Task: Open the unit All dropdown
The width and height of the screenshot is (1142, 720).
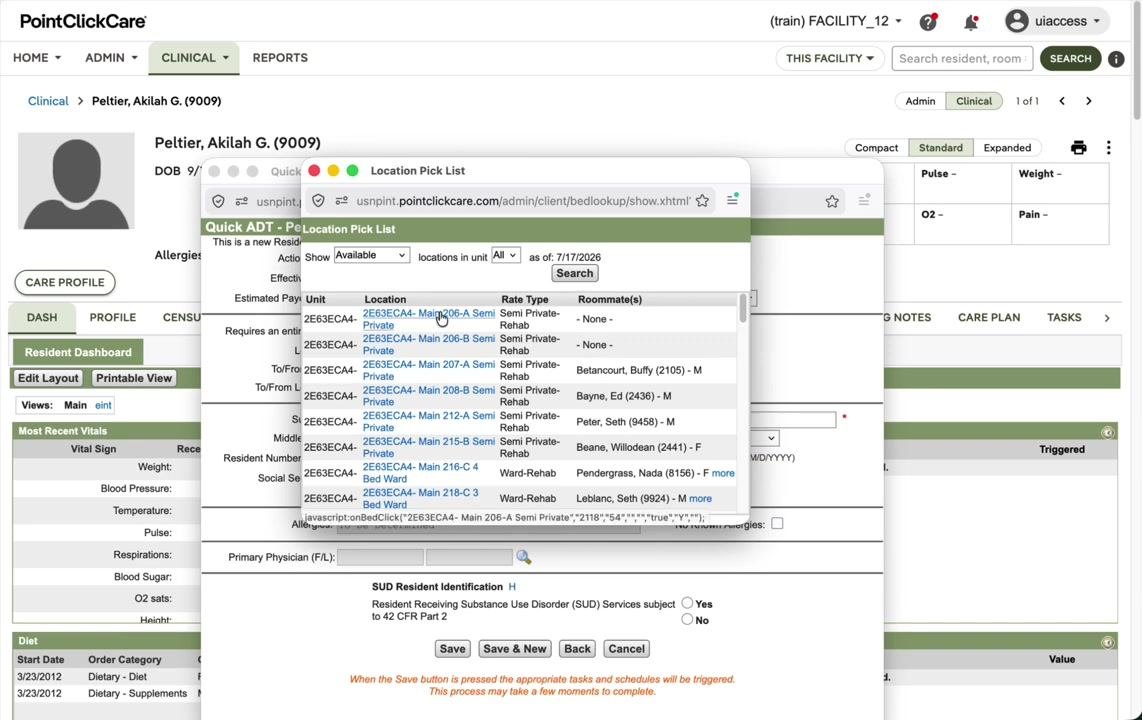Action: coord(505,255)
